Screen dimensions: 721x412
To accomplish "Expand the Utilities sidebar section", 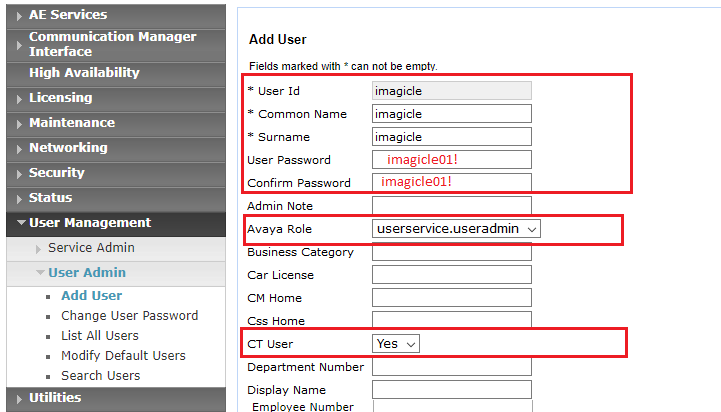I will pos(55,398).
